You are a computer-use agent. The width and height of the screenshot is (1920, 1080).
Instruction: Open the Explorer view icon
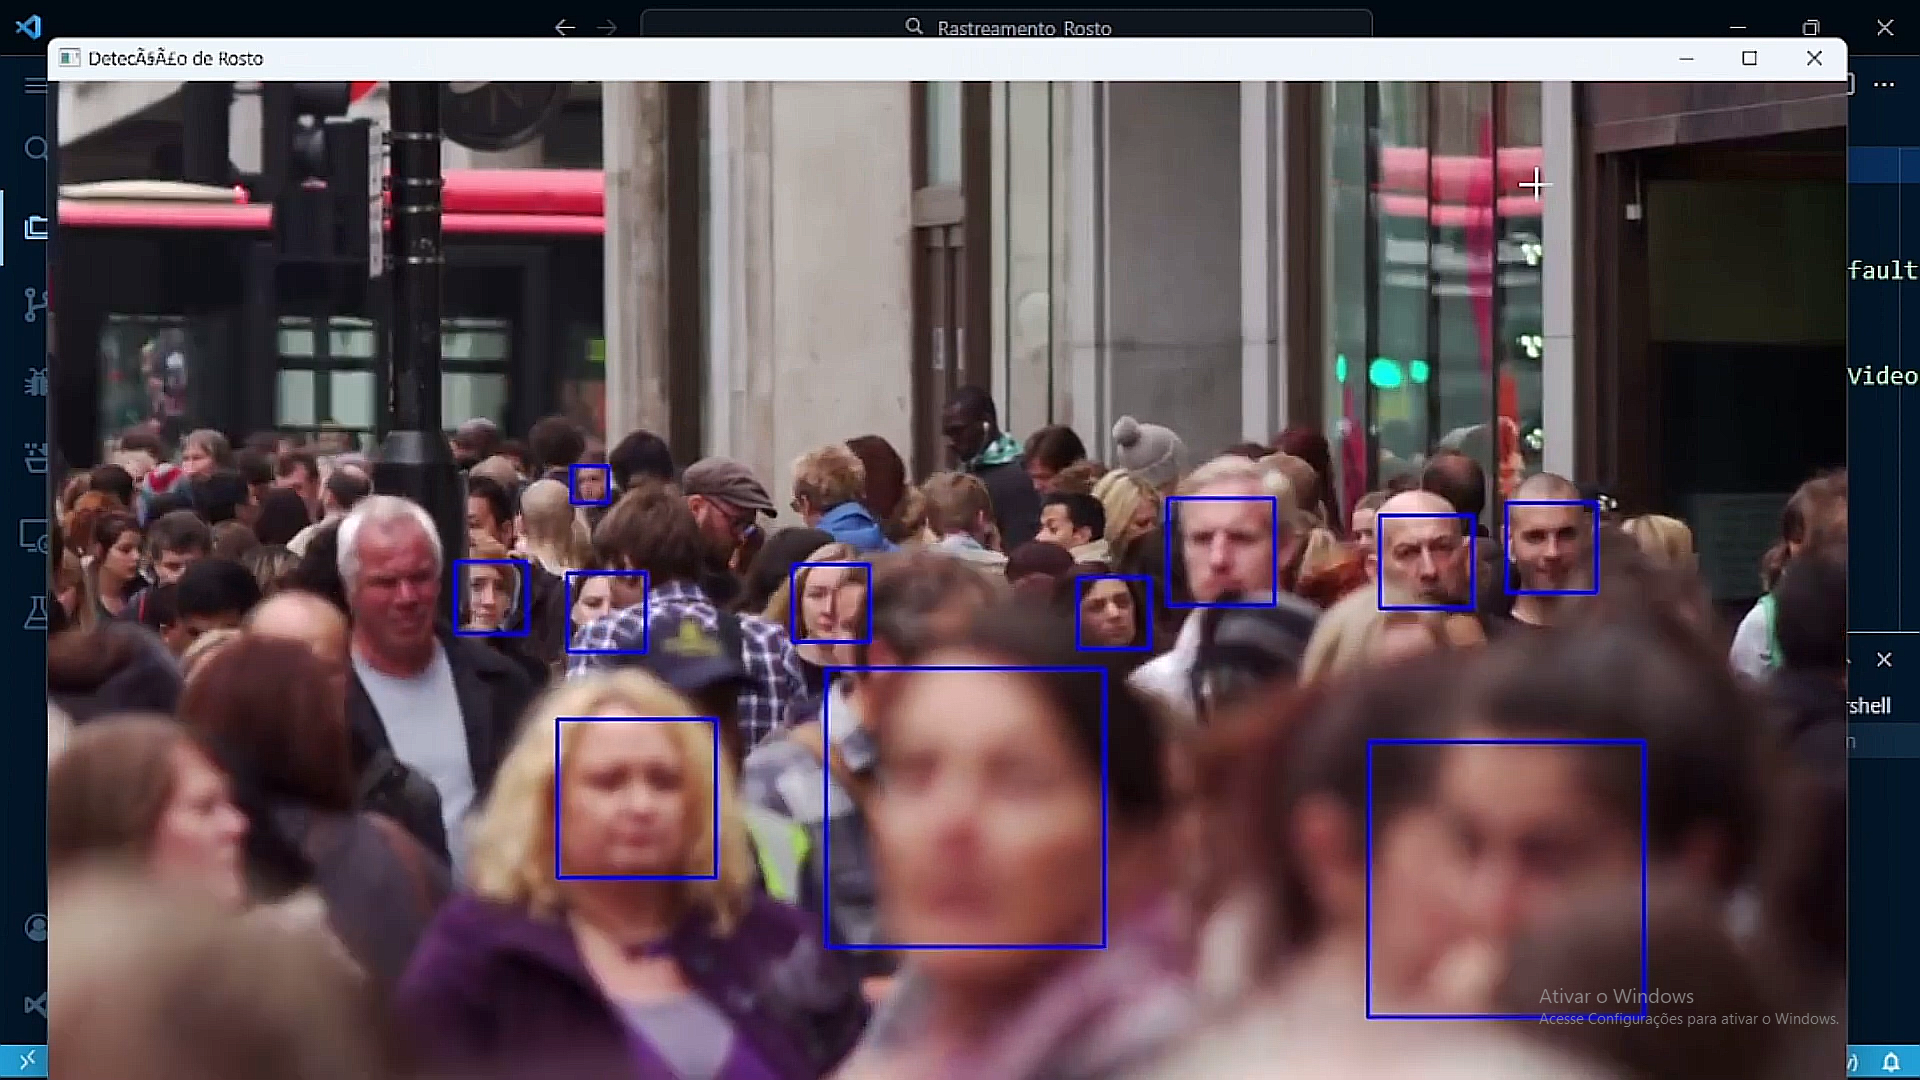(35, 228)
